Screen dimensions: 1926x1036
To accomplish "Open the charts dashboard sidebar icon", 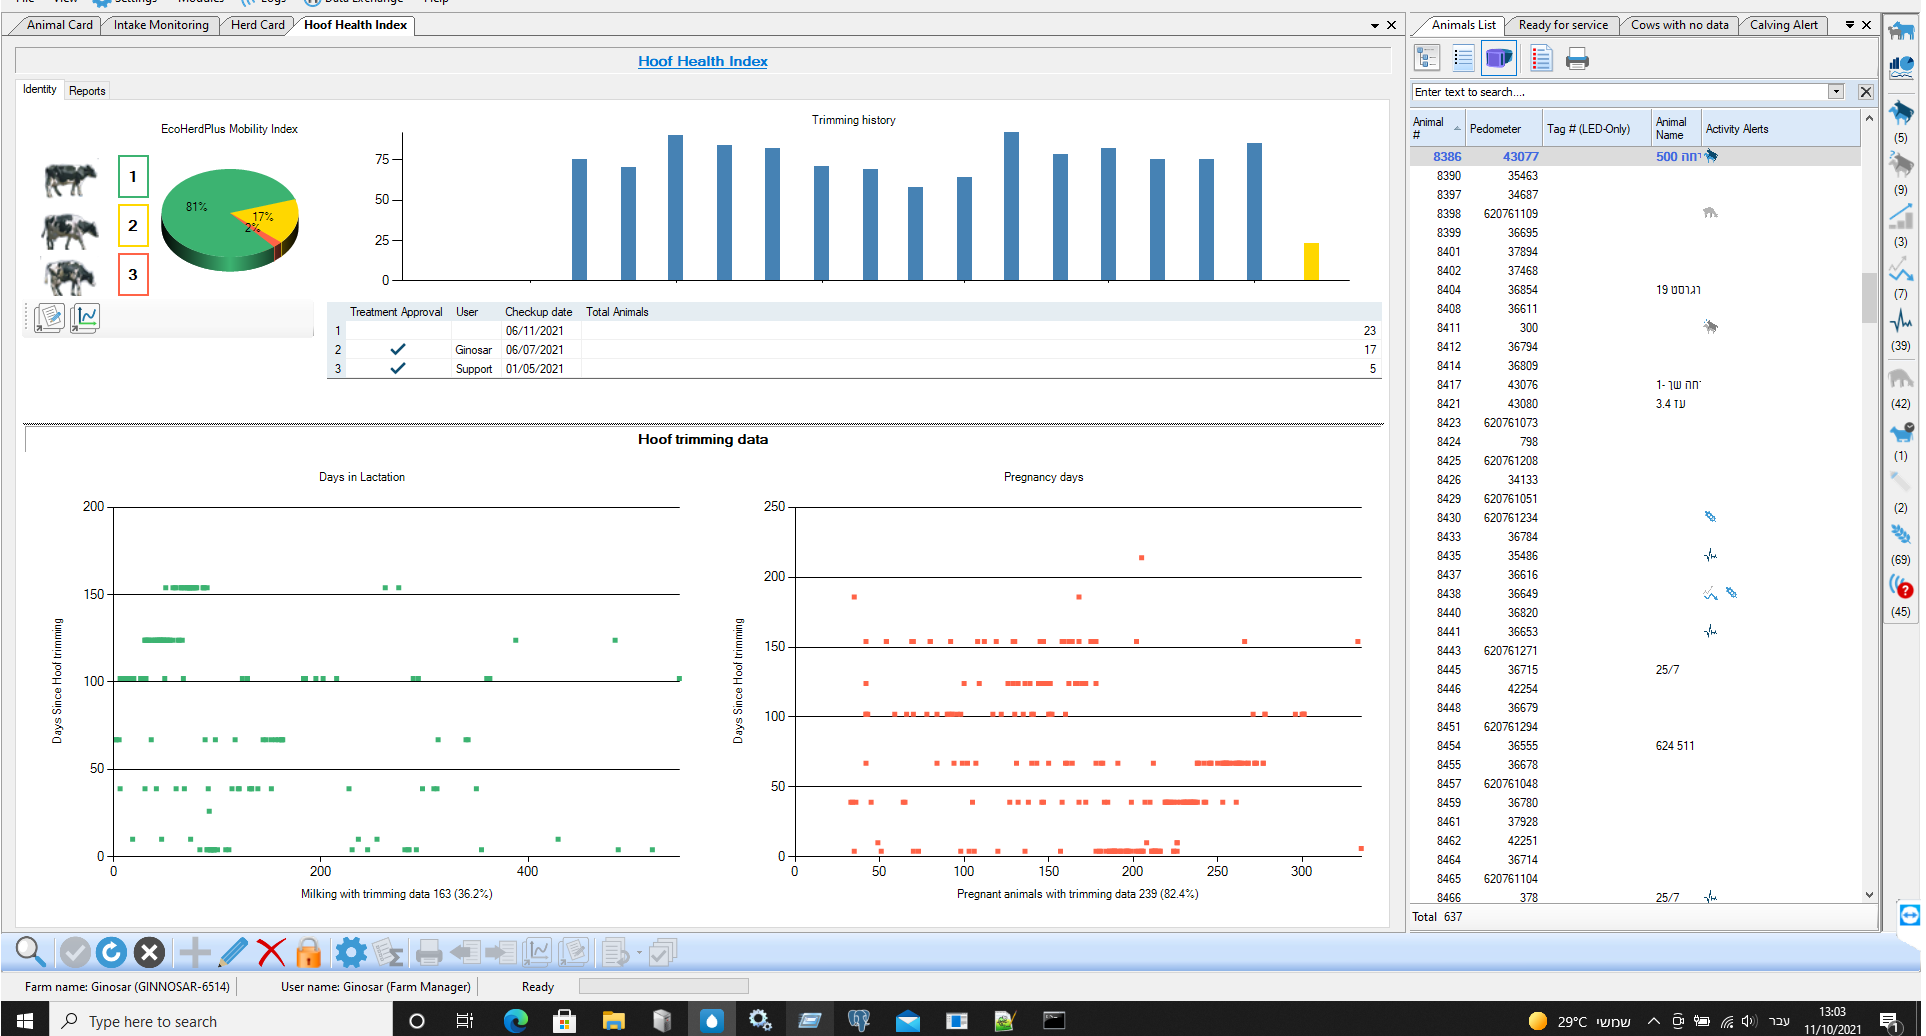I will click(x=1901, y=68).
